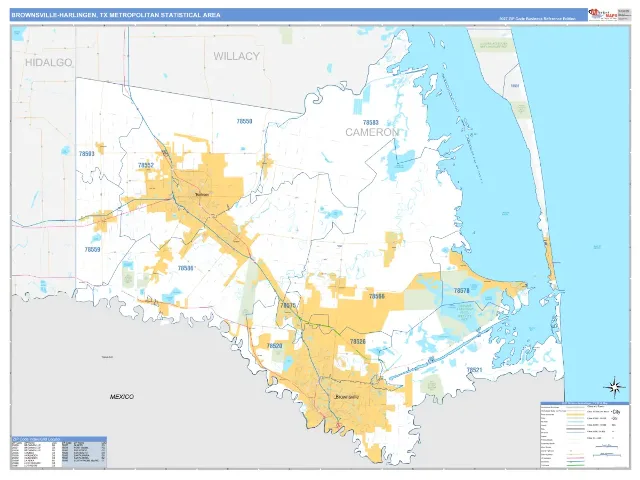The image size is (640, 480).
Task: Select the HIDALGO county label
Action: (49, 62)
